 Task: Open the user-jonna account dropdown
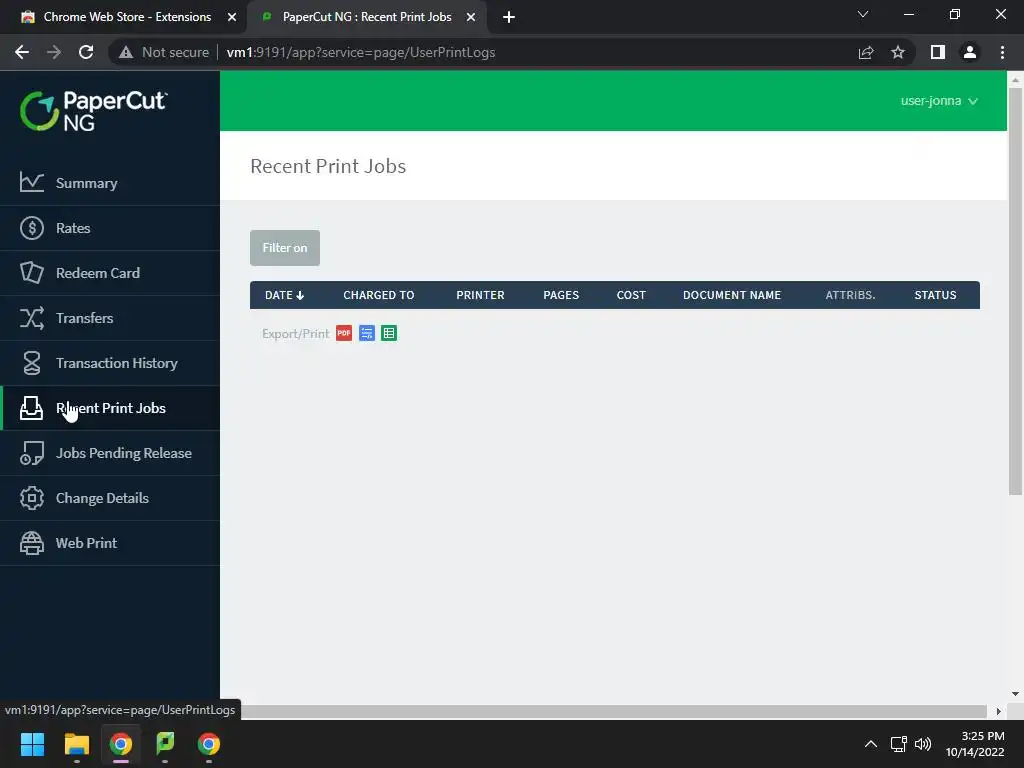click(939, 101)
